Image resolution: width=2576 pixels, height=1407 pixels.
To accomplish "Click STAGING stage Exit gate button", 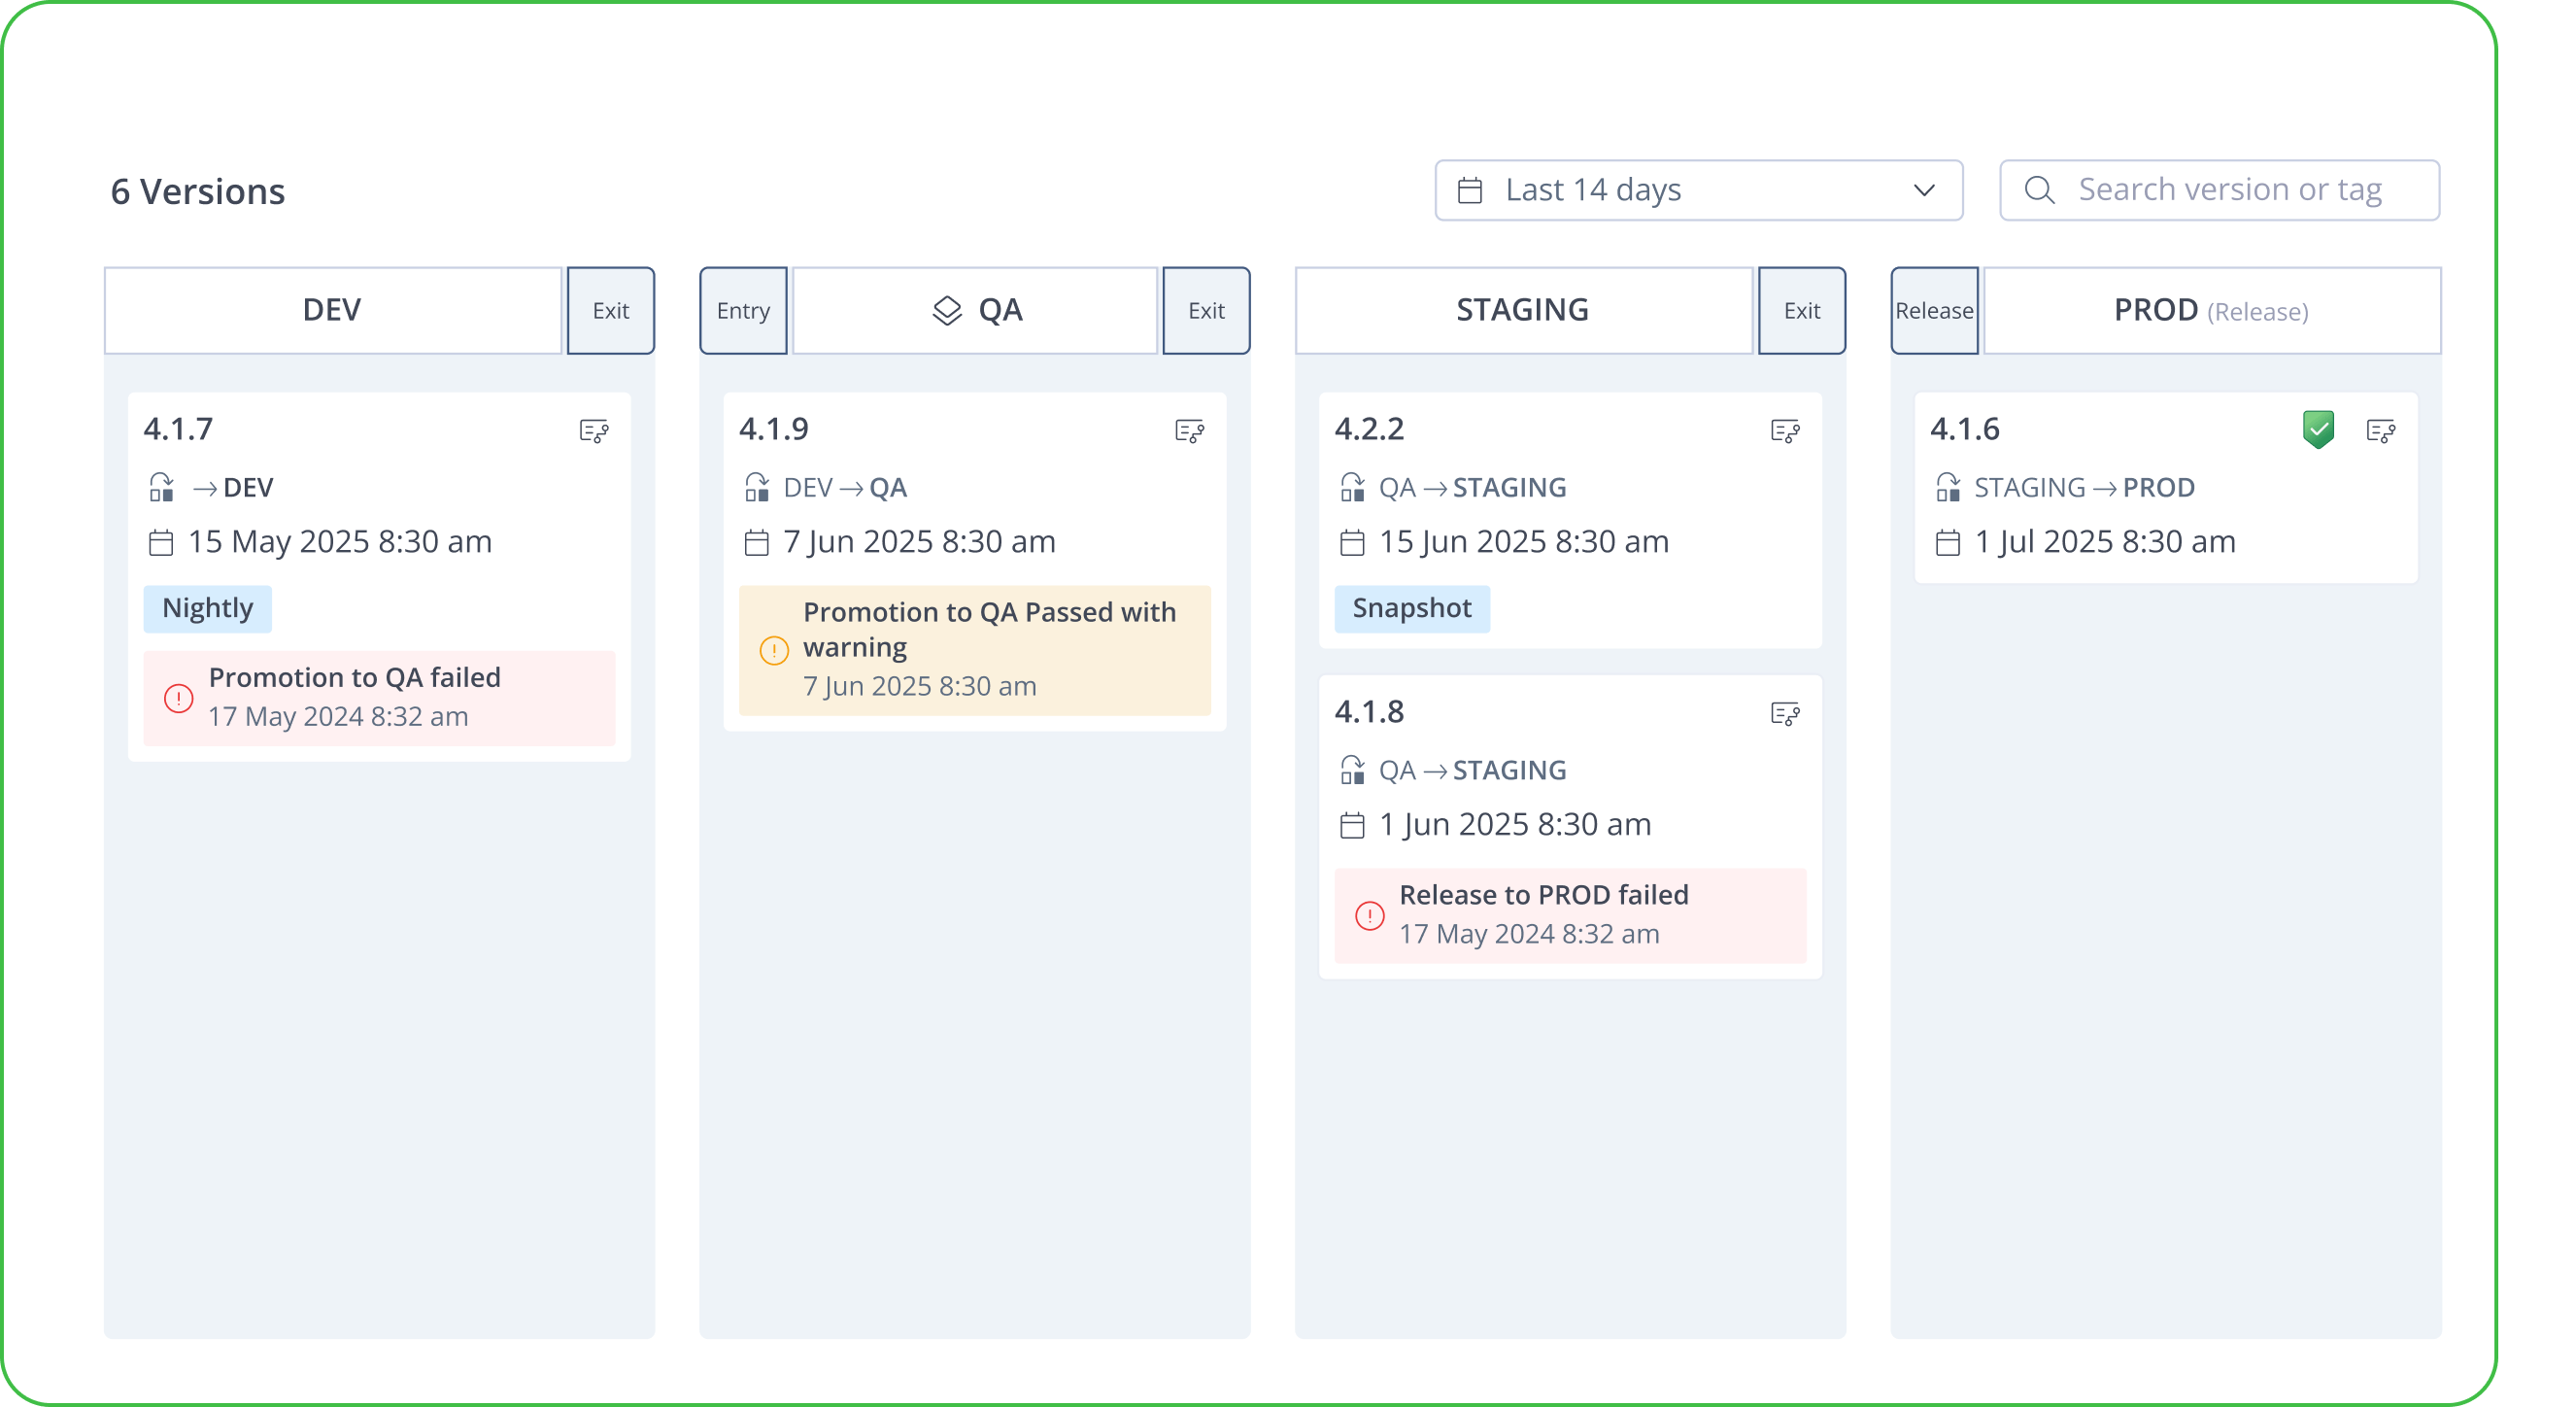I will pyautogui.click(x=1802, y=311).
